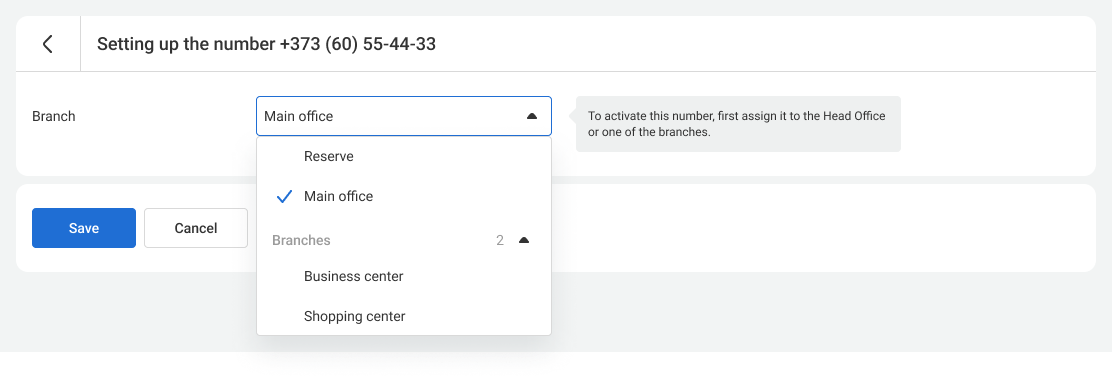Screen dimensions: 1112x381
Task: Click the activation hint tooltip text
Action: pyautogui.click(x=737, y=123)
